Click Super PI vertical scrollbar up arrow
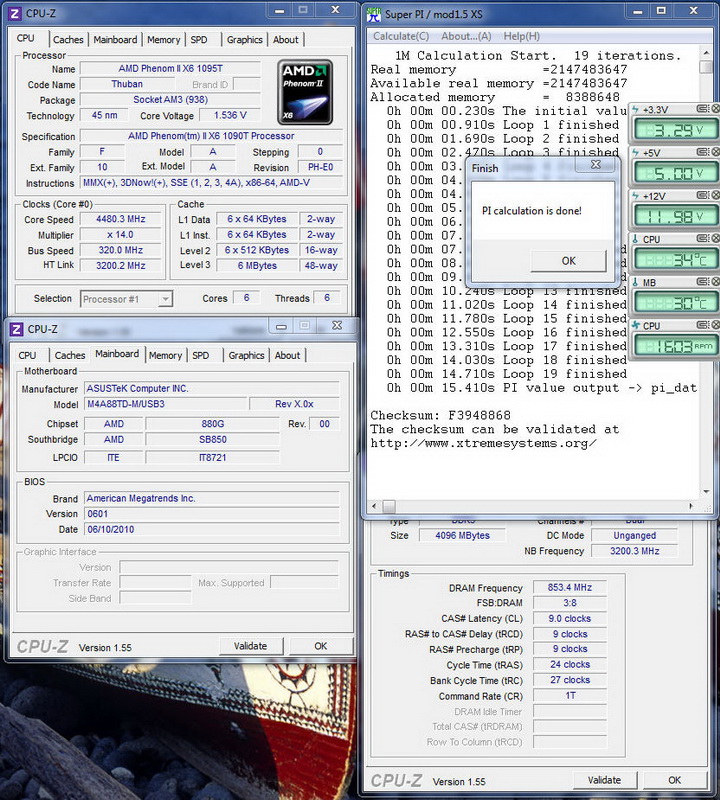This screenshot has height=800, width=720. (706, 53)
